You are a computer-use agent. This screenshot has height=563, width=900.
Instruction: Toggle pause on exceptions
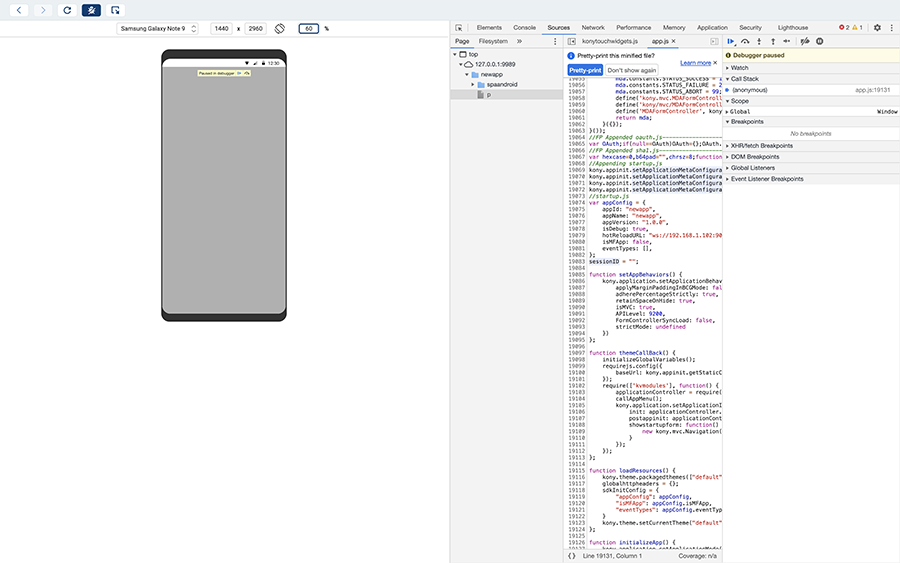820,41
